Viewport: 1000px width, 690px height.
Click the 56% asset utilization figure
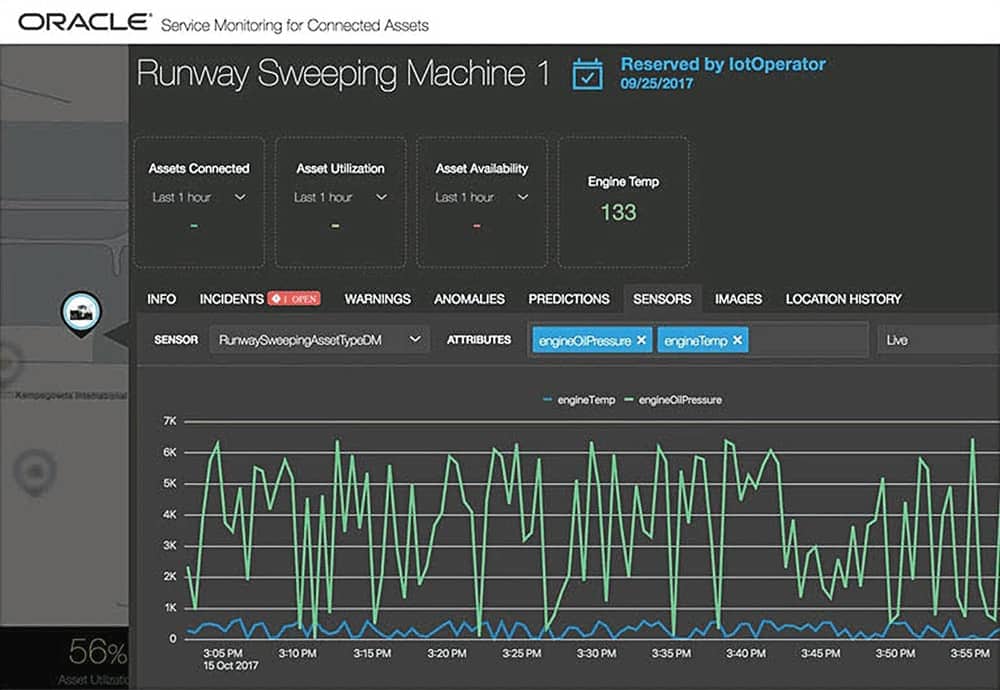tap(98, 652)
